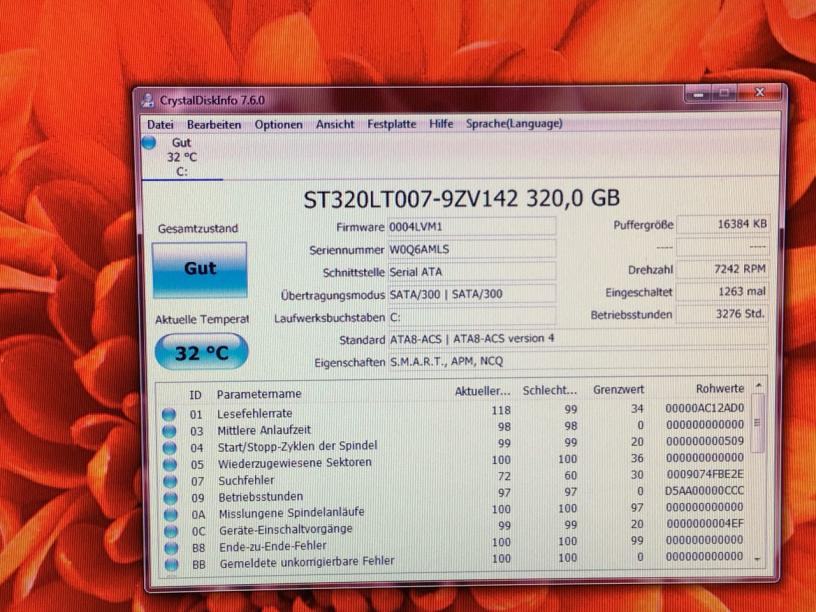Open the Ansicht menu
The width and height of the screenshot is (816, 612).
(335, 124)
